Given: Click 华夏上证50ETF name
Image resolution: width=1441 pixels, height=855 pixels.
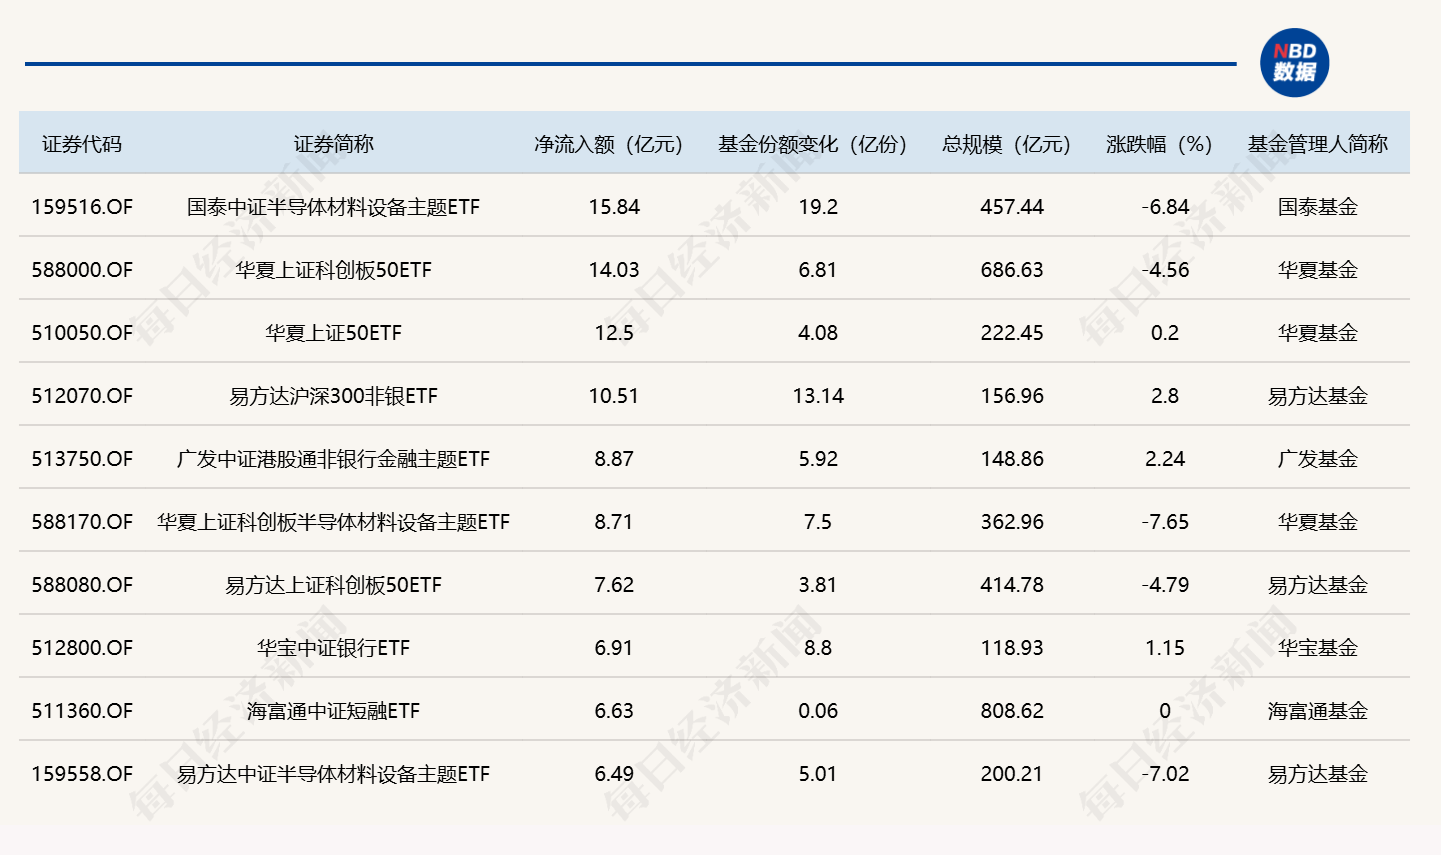Looking at the screenshot, I should pos(333,333).
